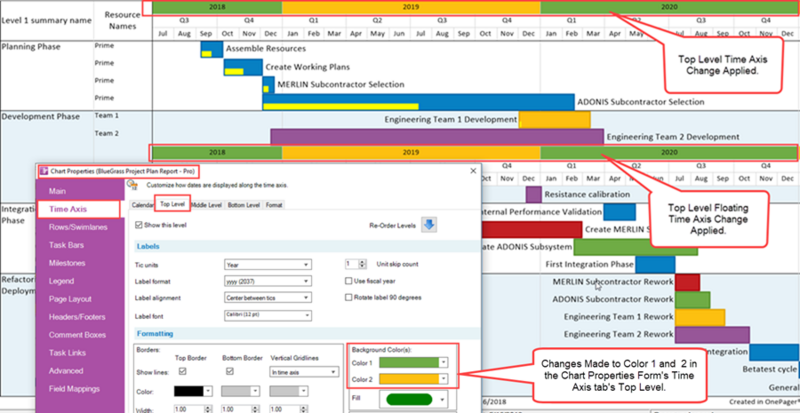Image resolution: width=800 pixels, height=413 pixels.
Task: Click the time axis clock icon beside the description
Action: [132, 185]
